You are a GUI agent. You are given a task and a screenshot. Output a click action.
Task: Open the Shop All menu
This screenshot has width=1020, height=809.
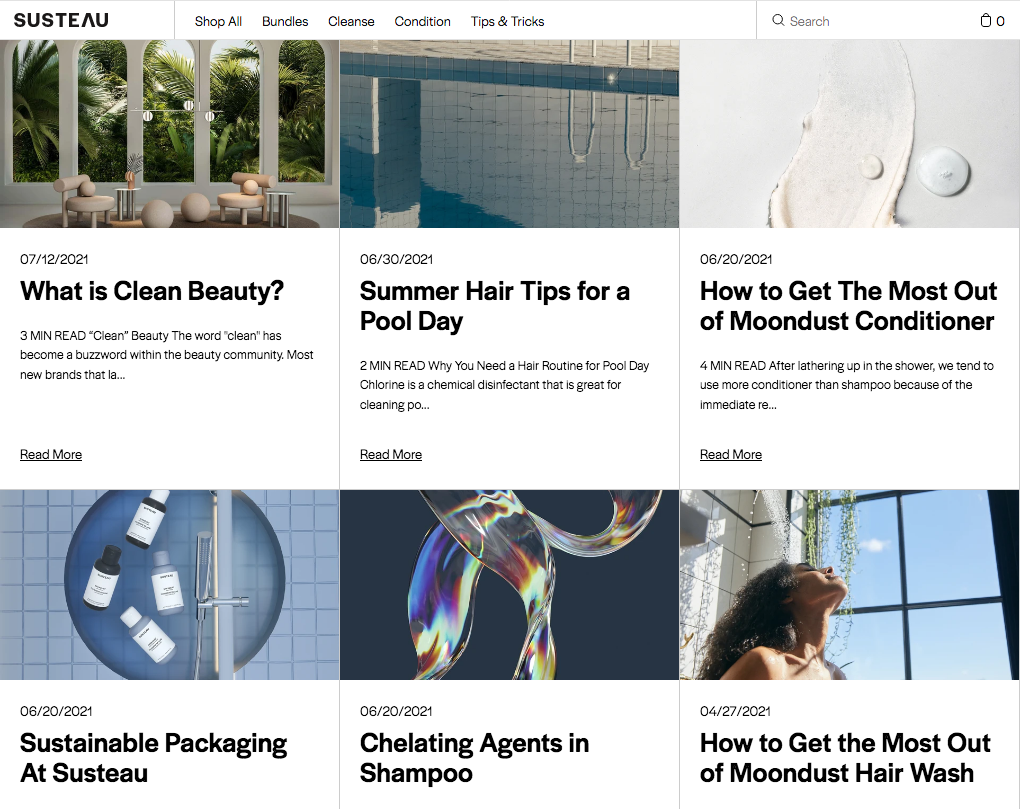coord(218,21)
